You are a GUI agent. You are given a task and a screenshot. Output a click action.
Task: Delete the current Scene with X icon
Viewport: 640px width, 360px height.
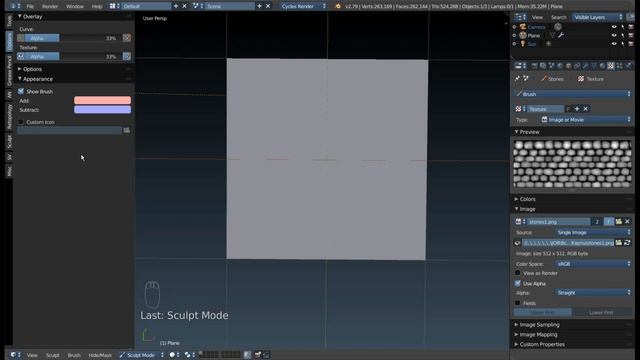tap(268, 6)
